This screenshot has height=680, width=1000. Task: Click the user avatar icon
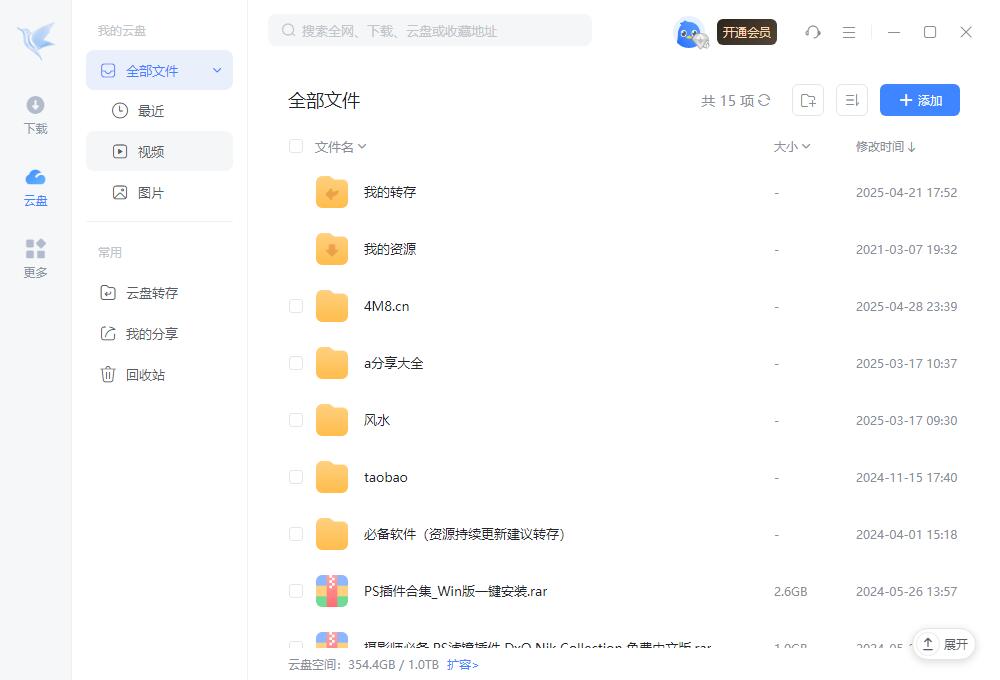click(690, 32)
